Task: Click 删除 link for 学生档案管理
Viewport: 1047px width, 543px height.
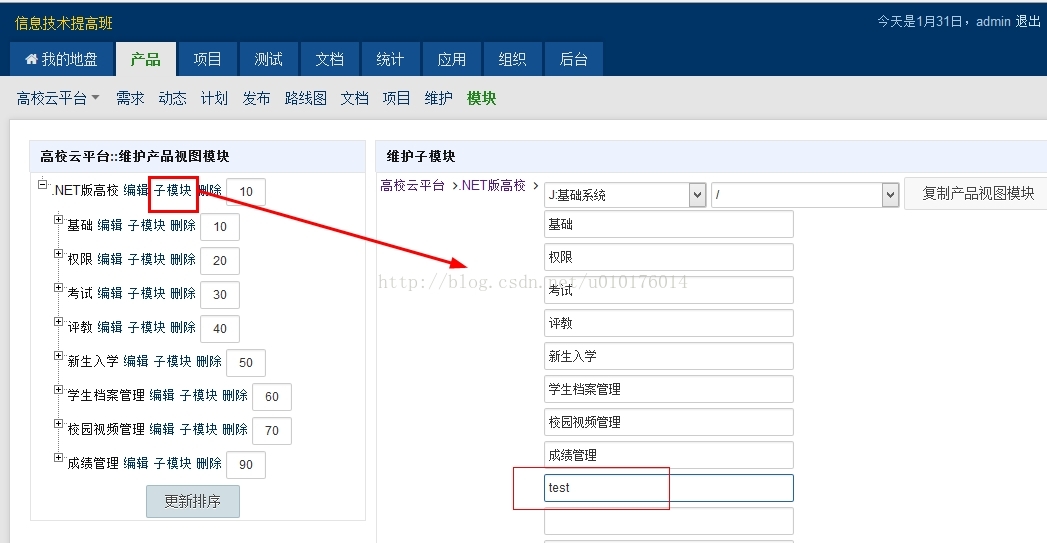Action: pyautogui.click(x=235, y=396)
